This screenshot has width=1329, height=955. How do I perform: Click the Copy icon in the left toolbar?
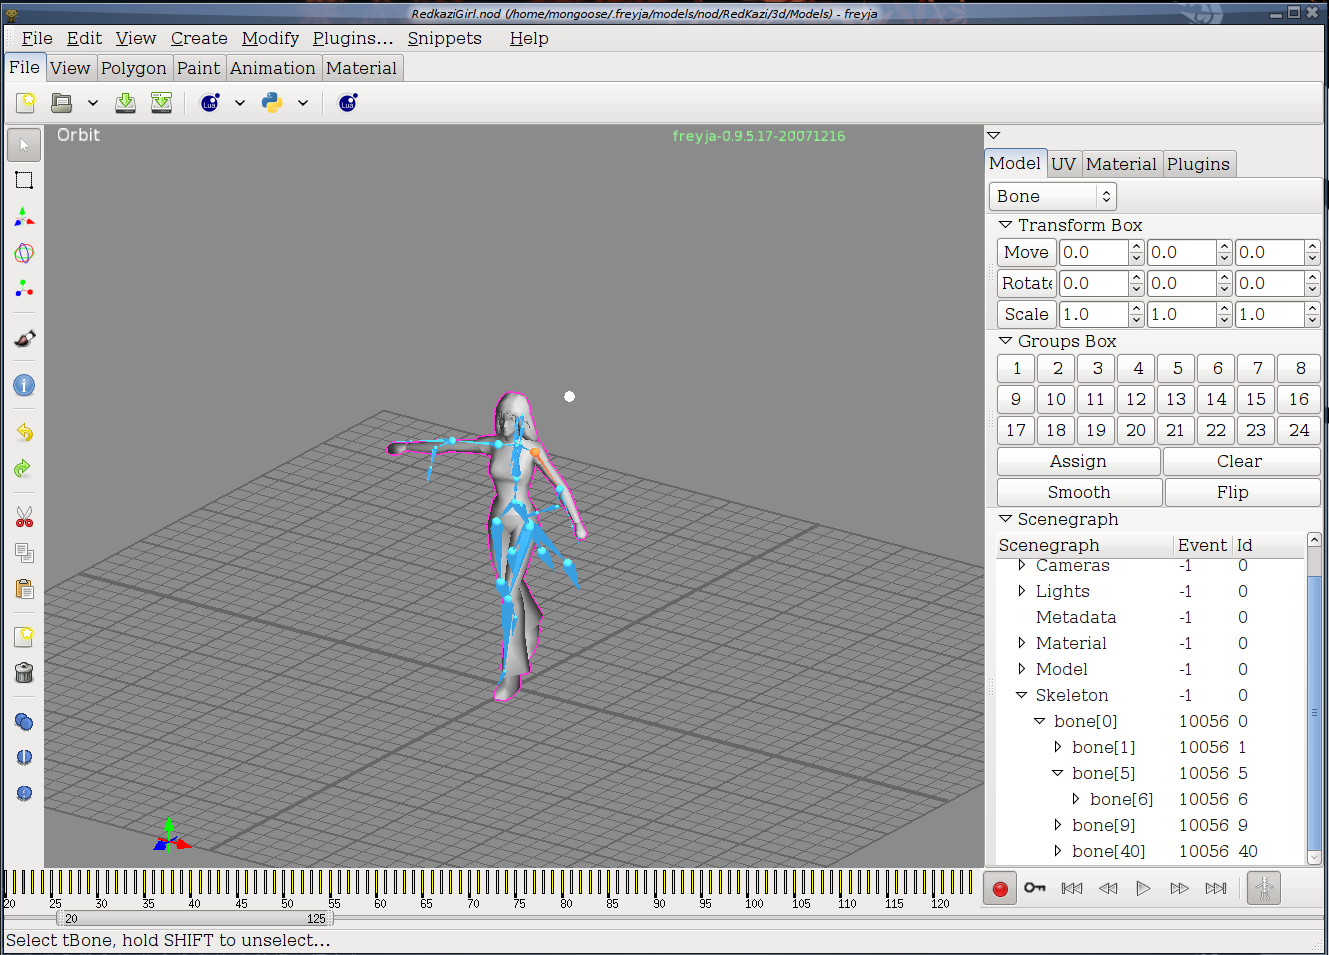(x=24, y=553)
